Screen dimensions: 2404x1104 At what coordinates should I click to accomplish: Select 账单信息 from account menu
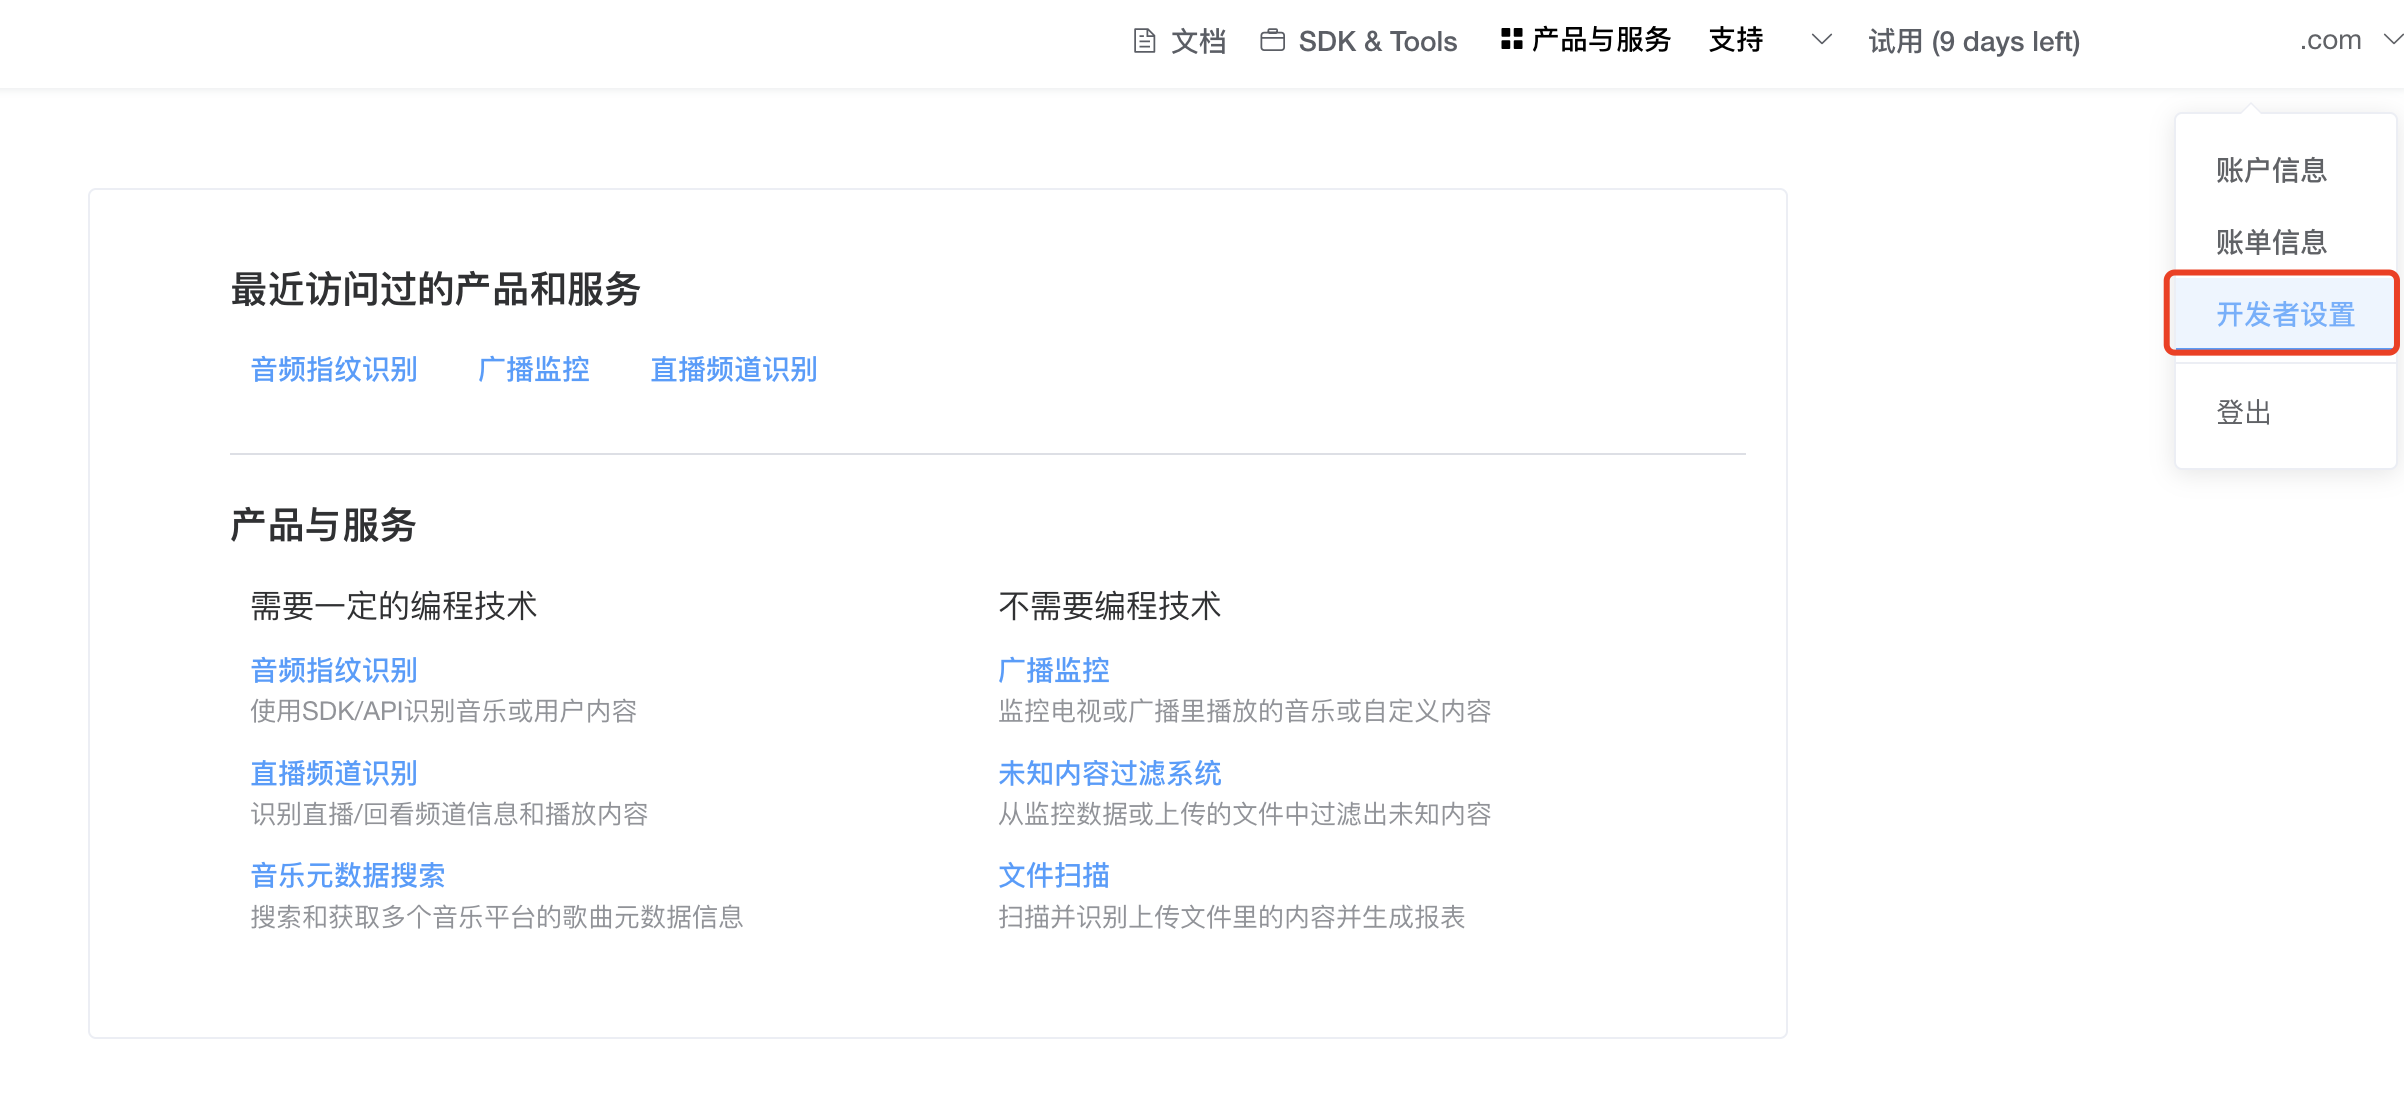pyautogui.click(x=2270, y=242)
